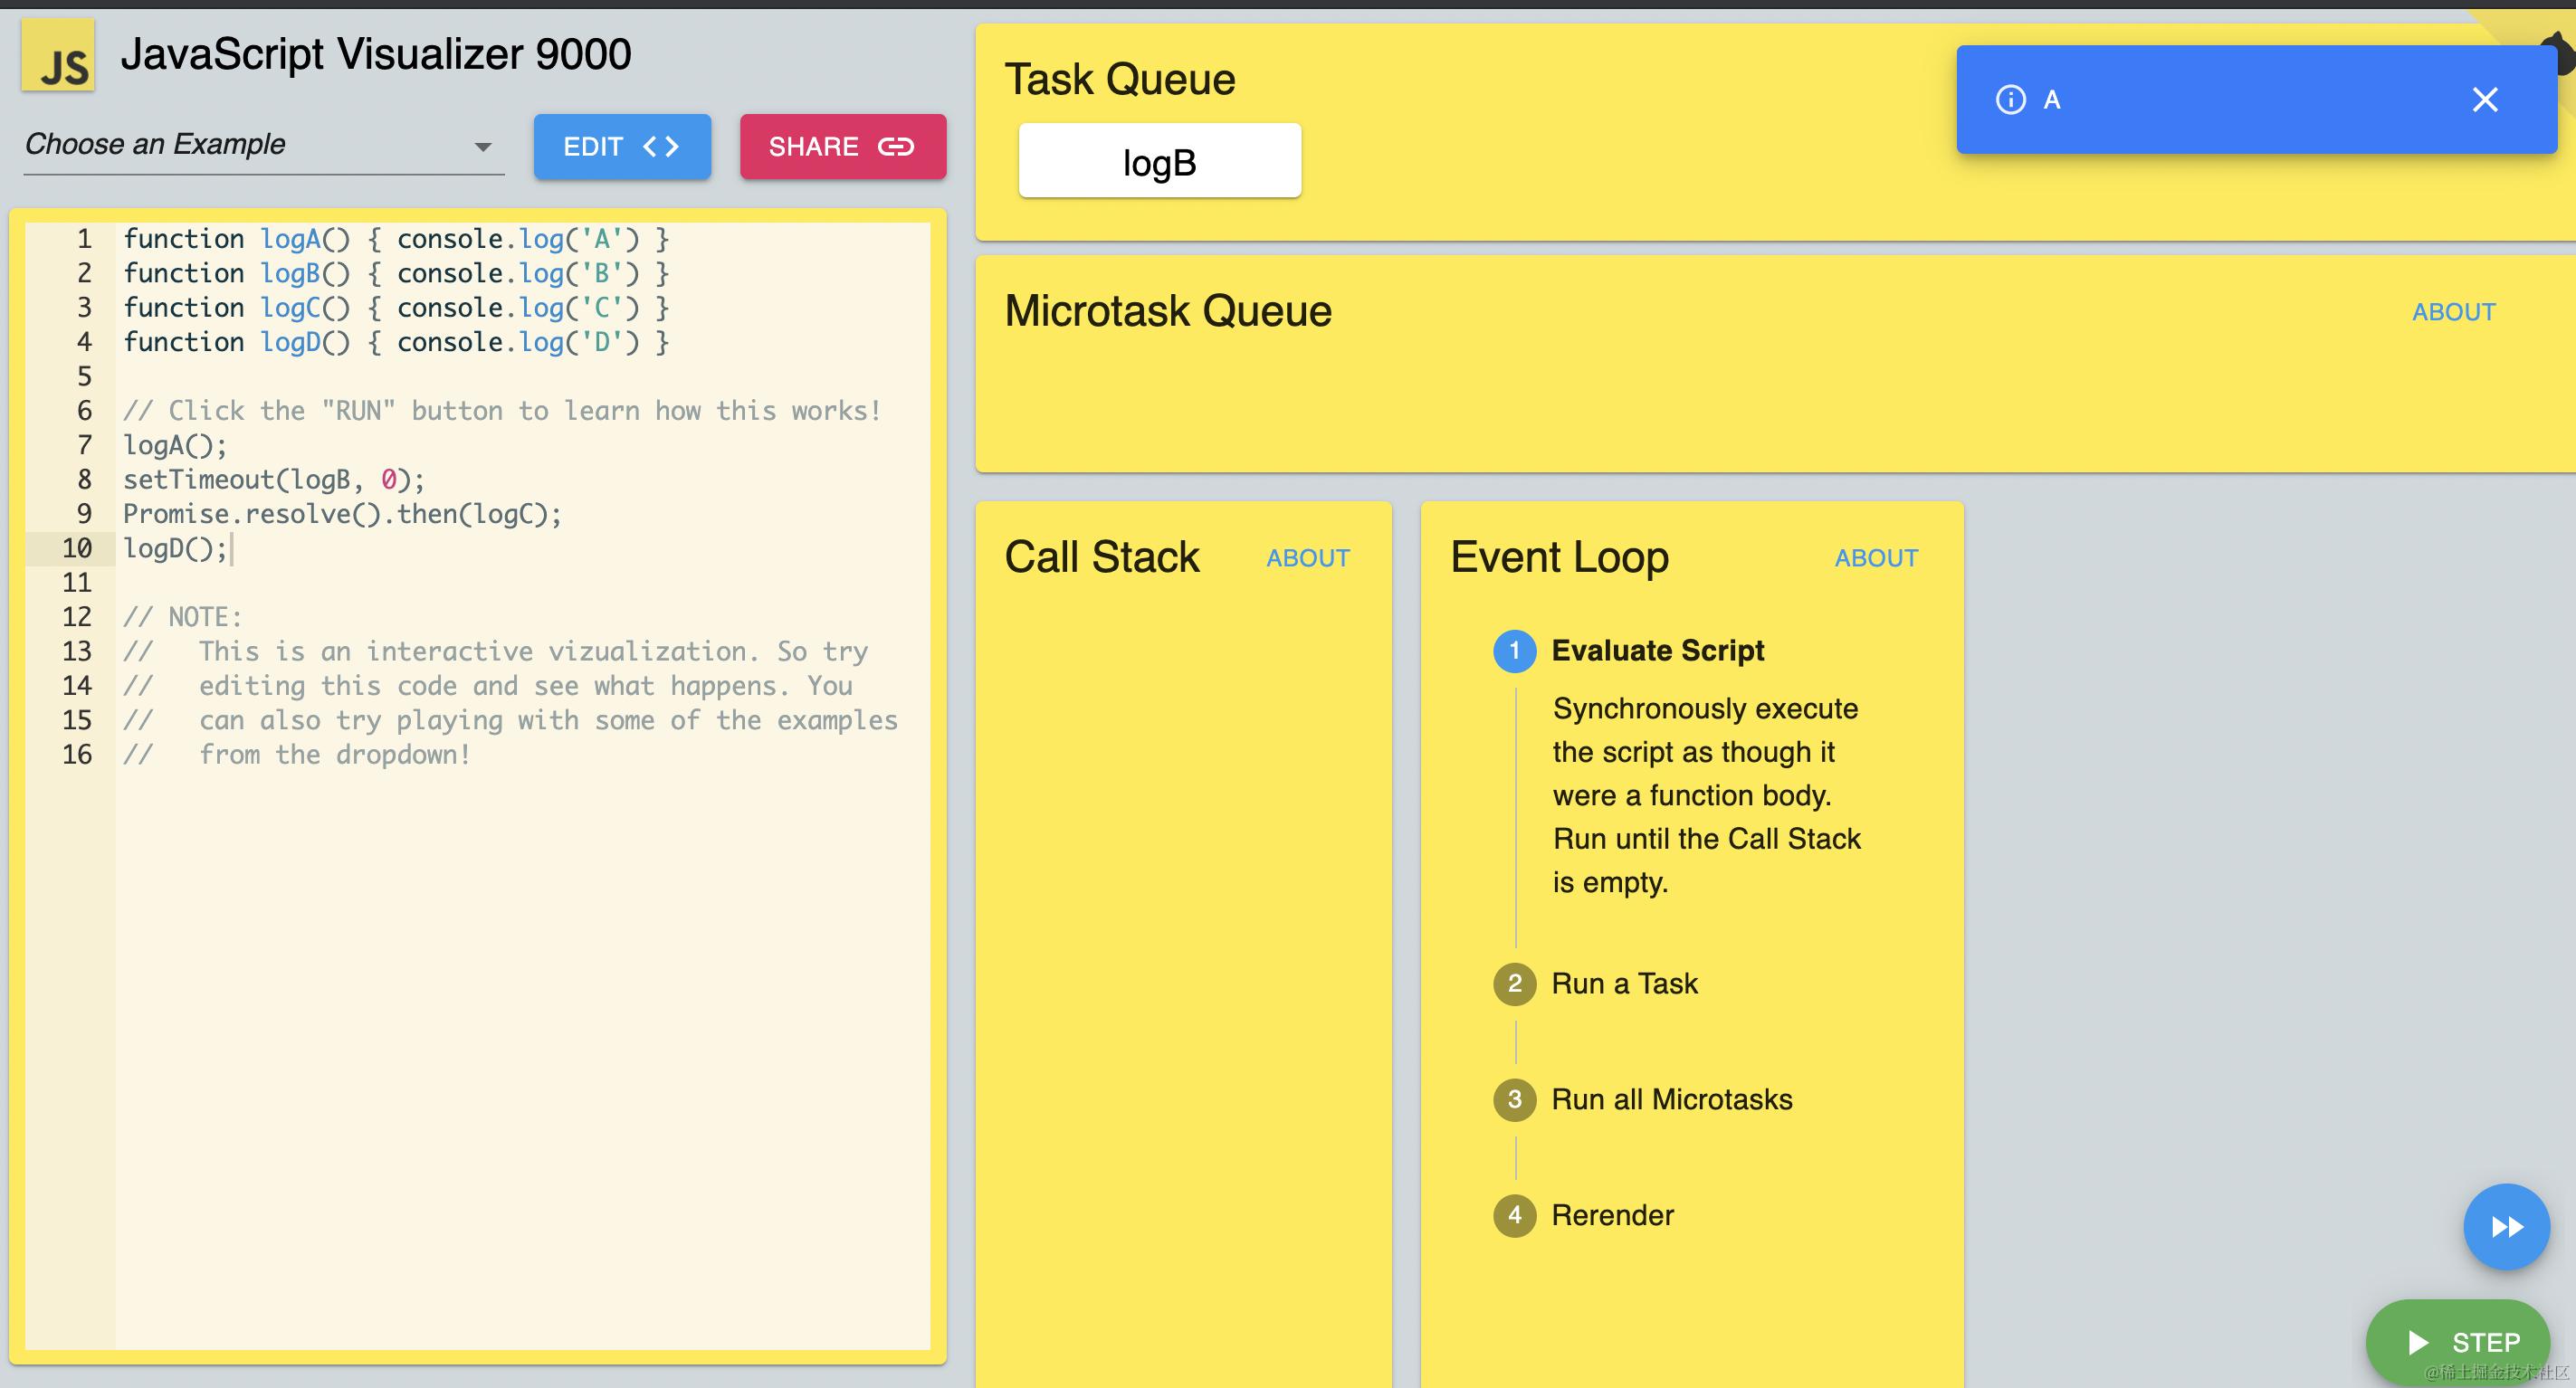Select step 4 Rerender circle
The height and width of the screenshot is (1388, 2576).
point(1514,1216)
